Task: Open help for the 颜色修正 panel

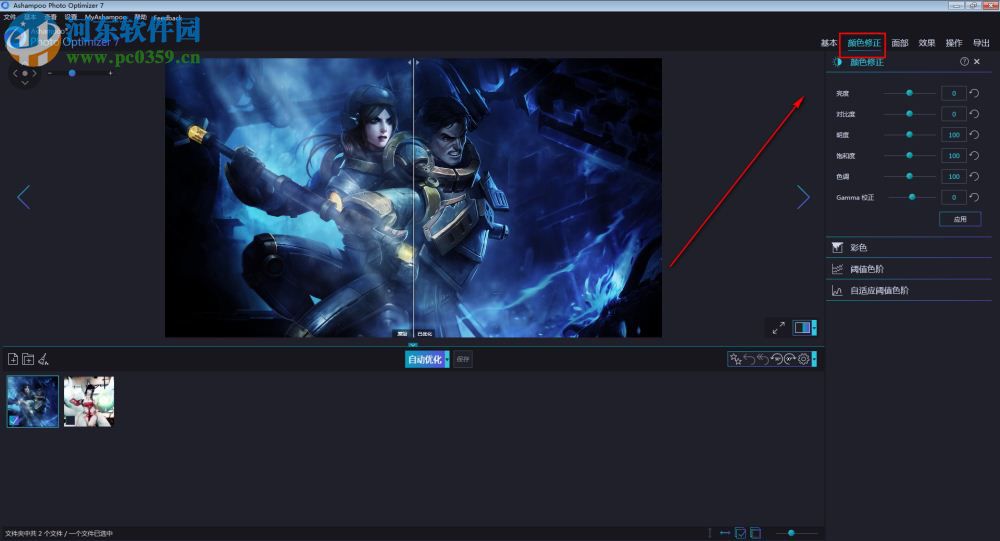Action: [x=964, y=61]
